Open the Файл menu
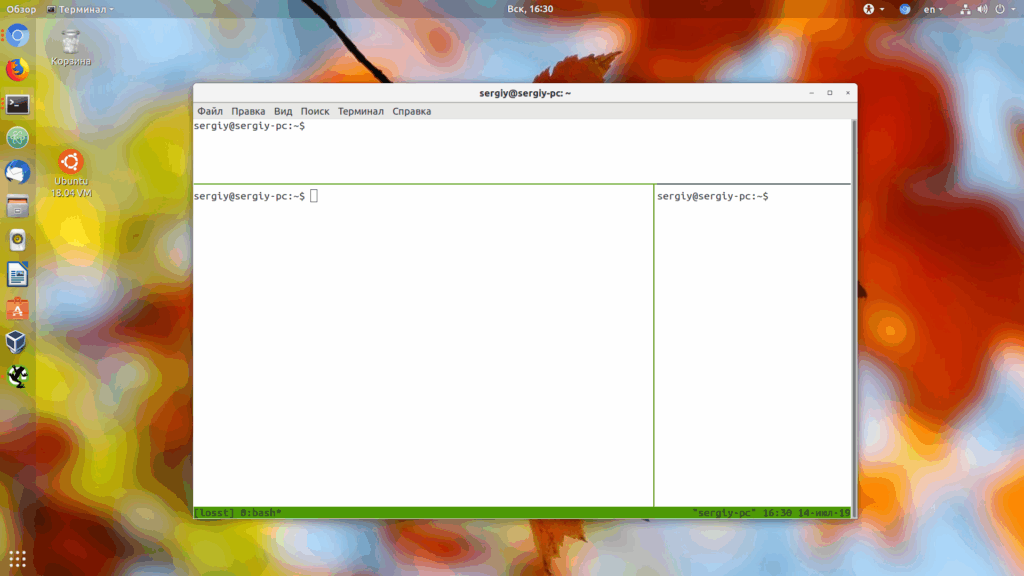This screenshot has width=1024, height=576. click(210, 111)
